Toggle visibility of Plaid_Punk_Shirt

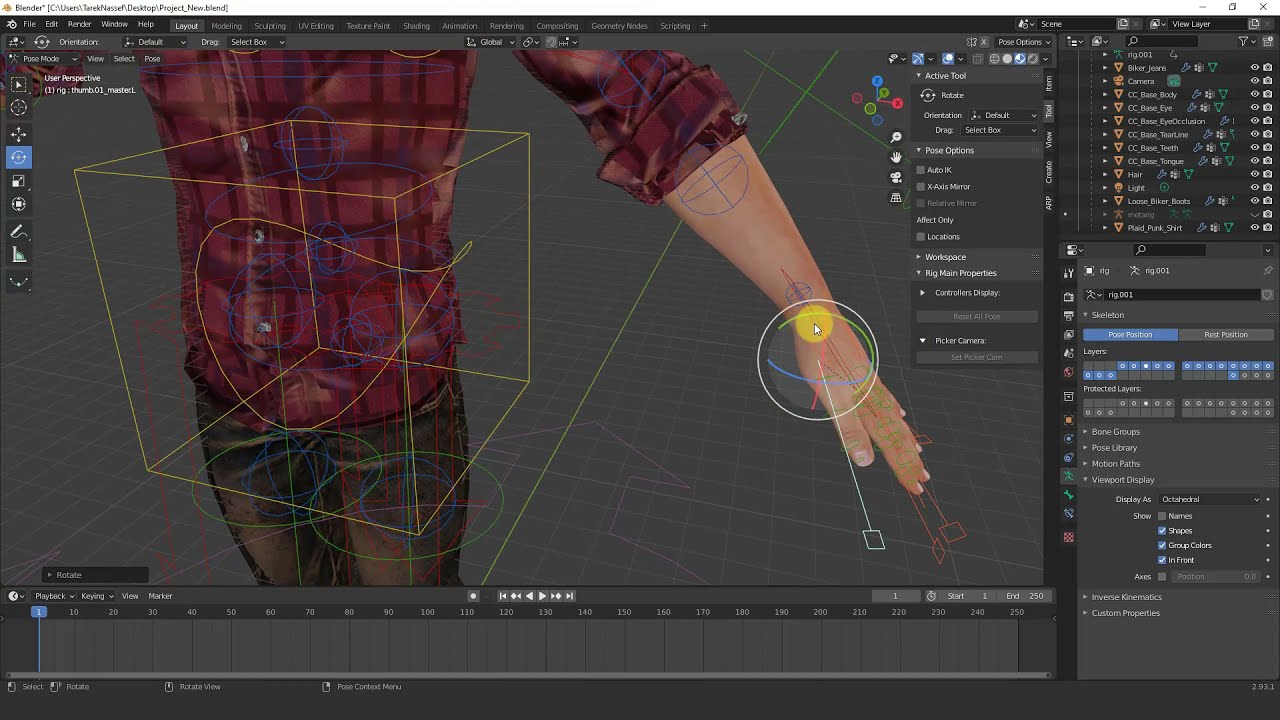click(x=1255, y=228)
